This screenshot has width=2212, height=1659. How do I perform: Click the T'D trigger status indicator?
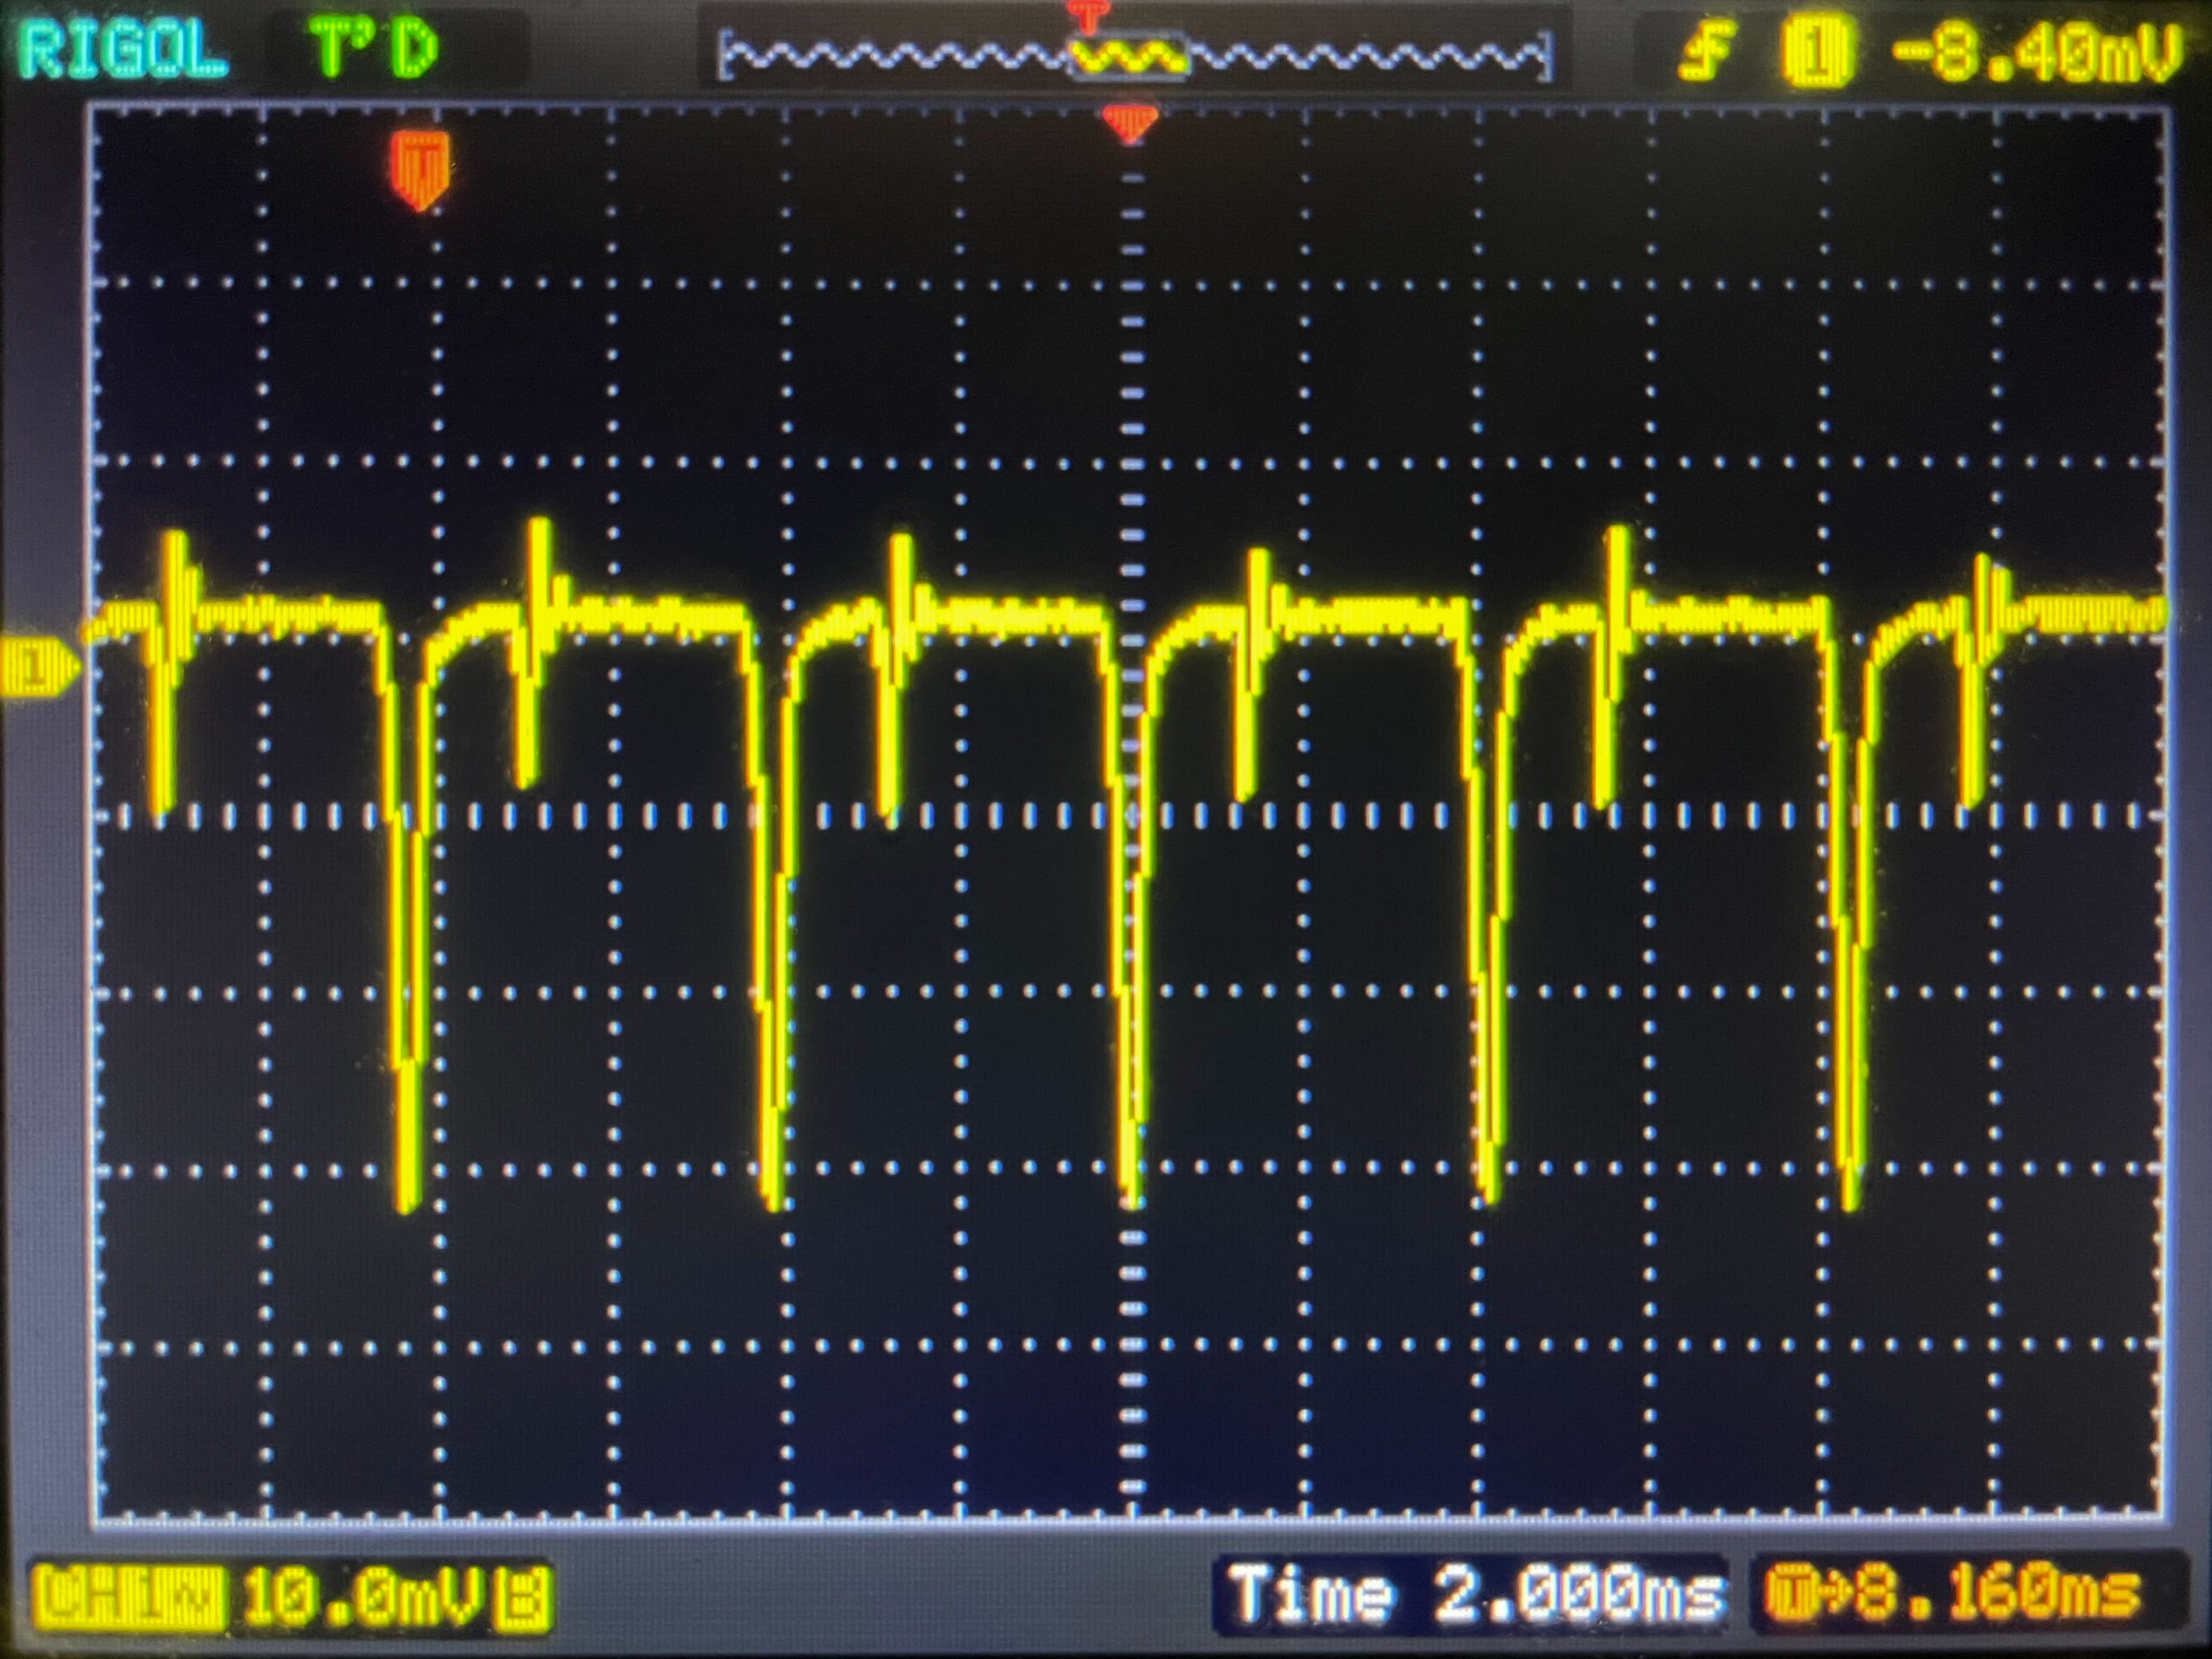coord(375,50)
